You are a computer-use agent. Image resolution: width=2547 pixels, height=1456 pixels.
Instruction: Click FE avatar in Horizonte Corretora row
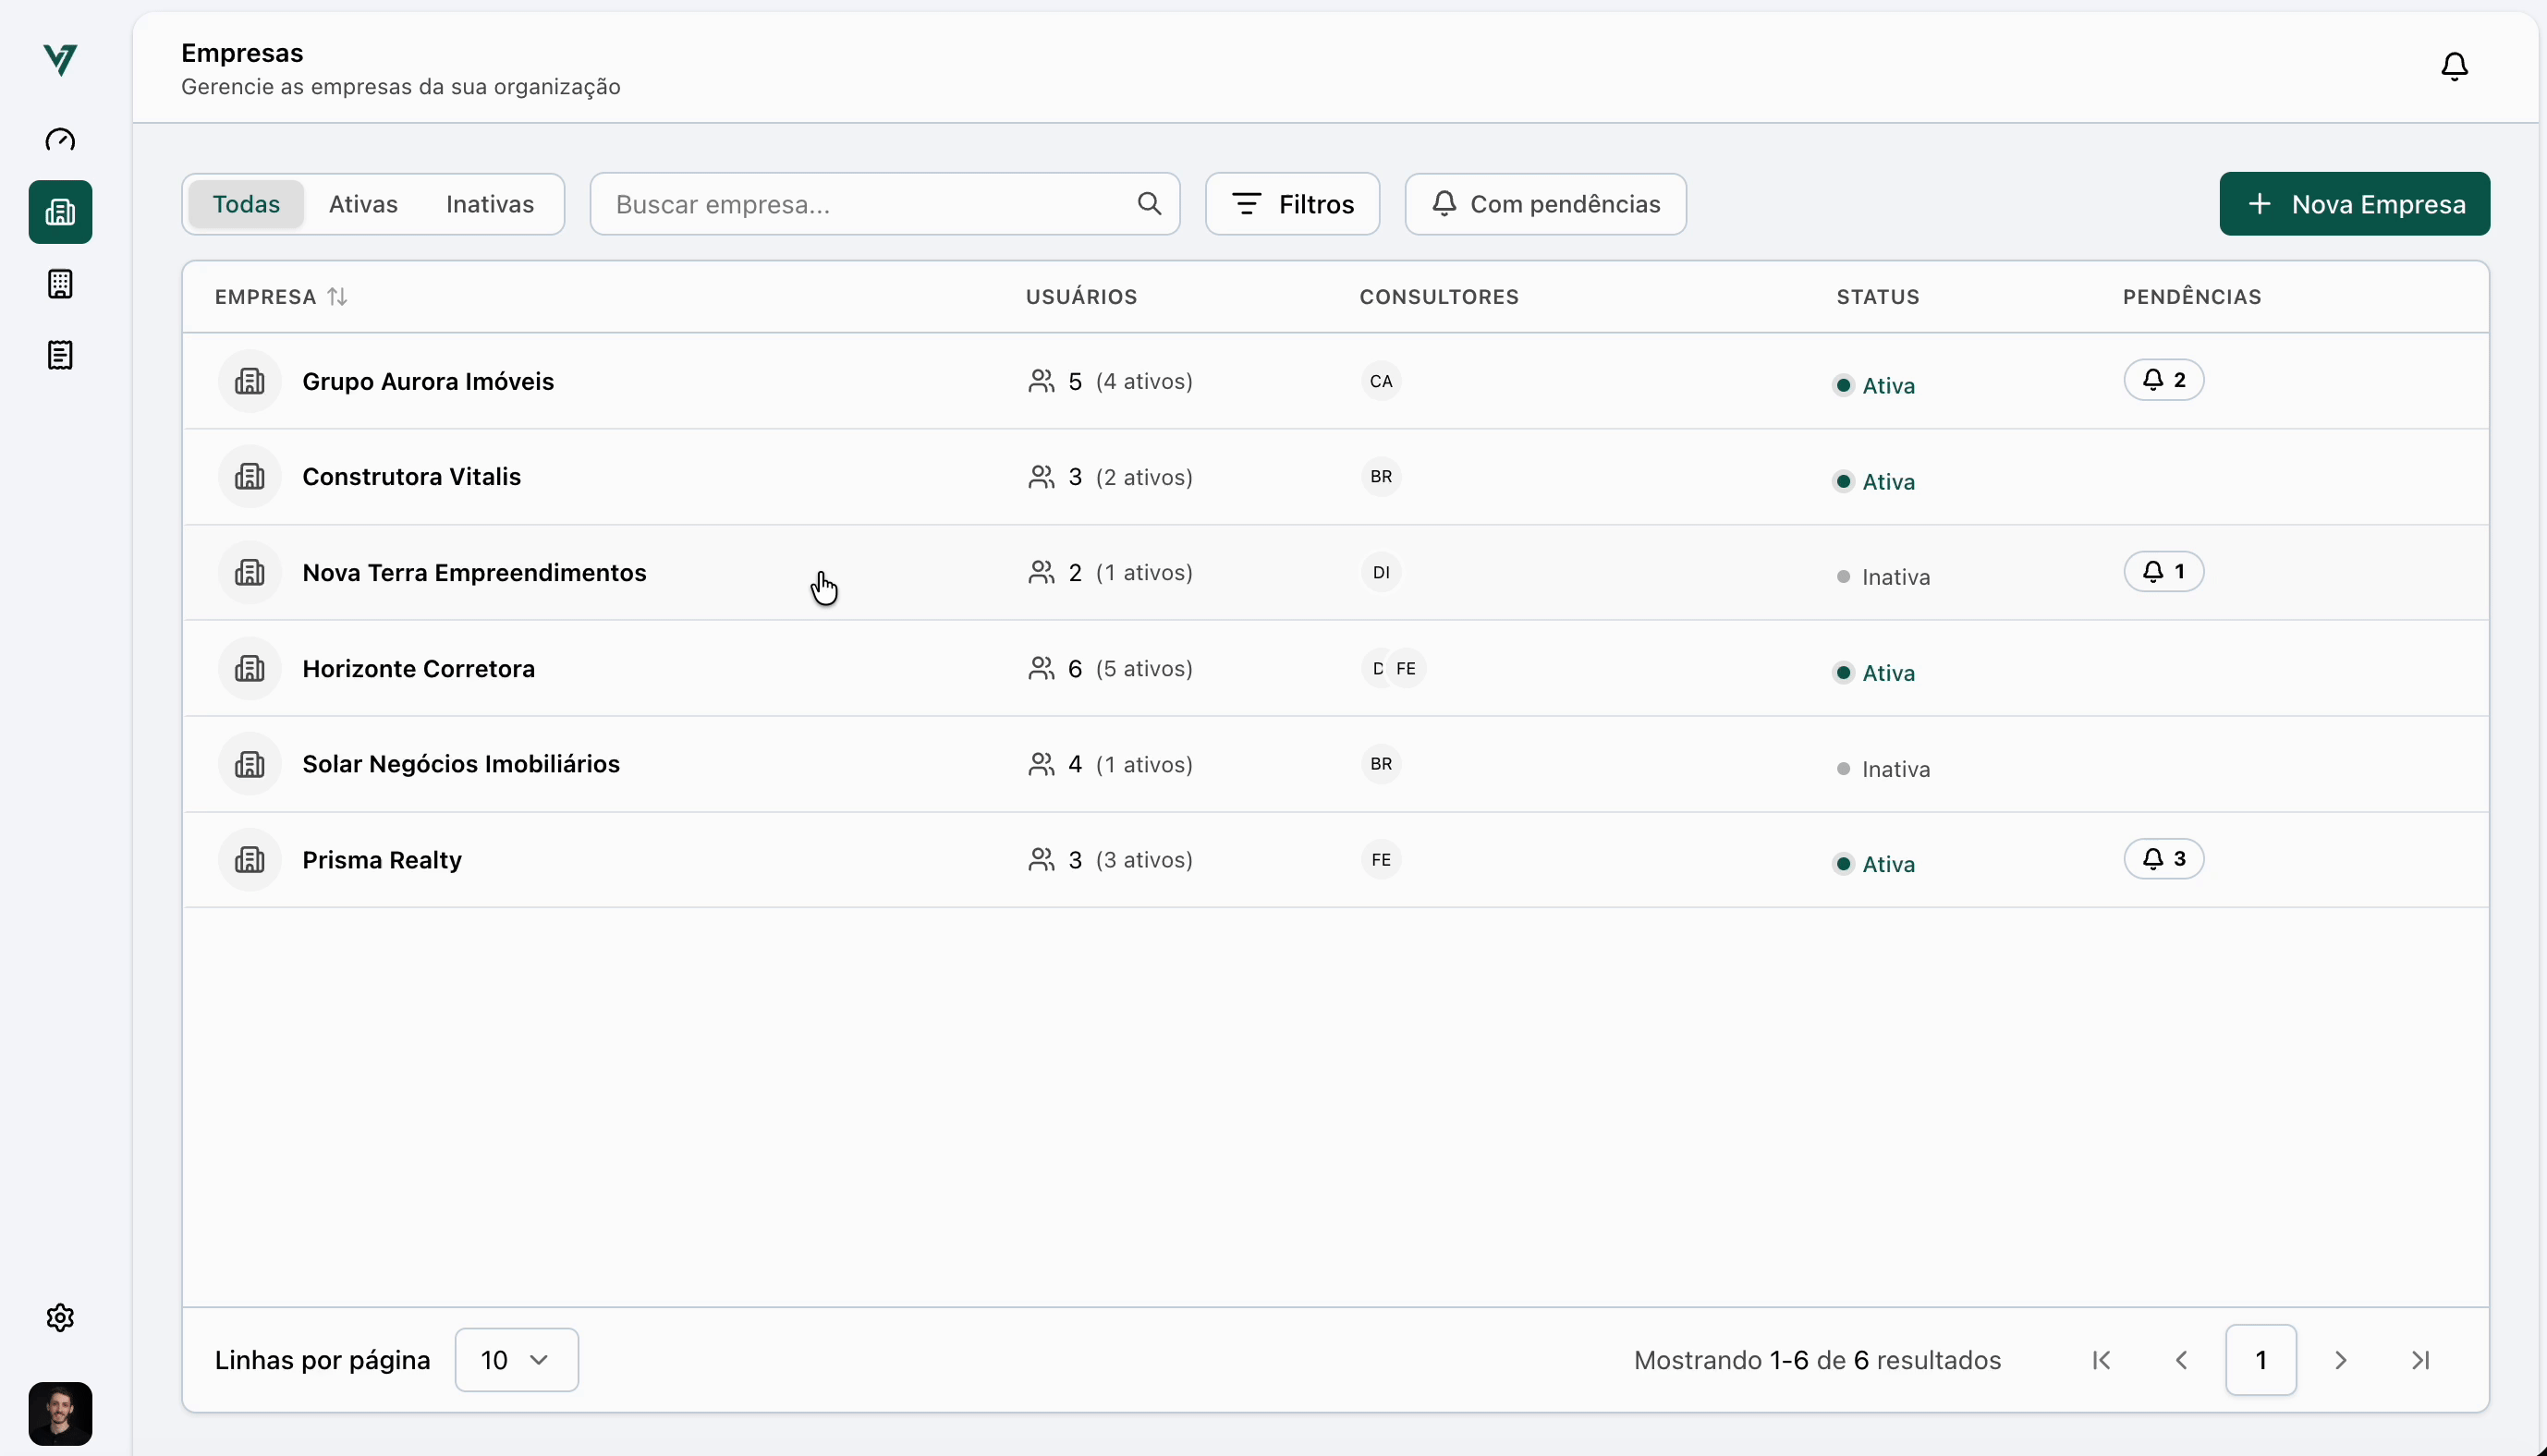pos(1406,669)
